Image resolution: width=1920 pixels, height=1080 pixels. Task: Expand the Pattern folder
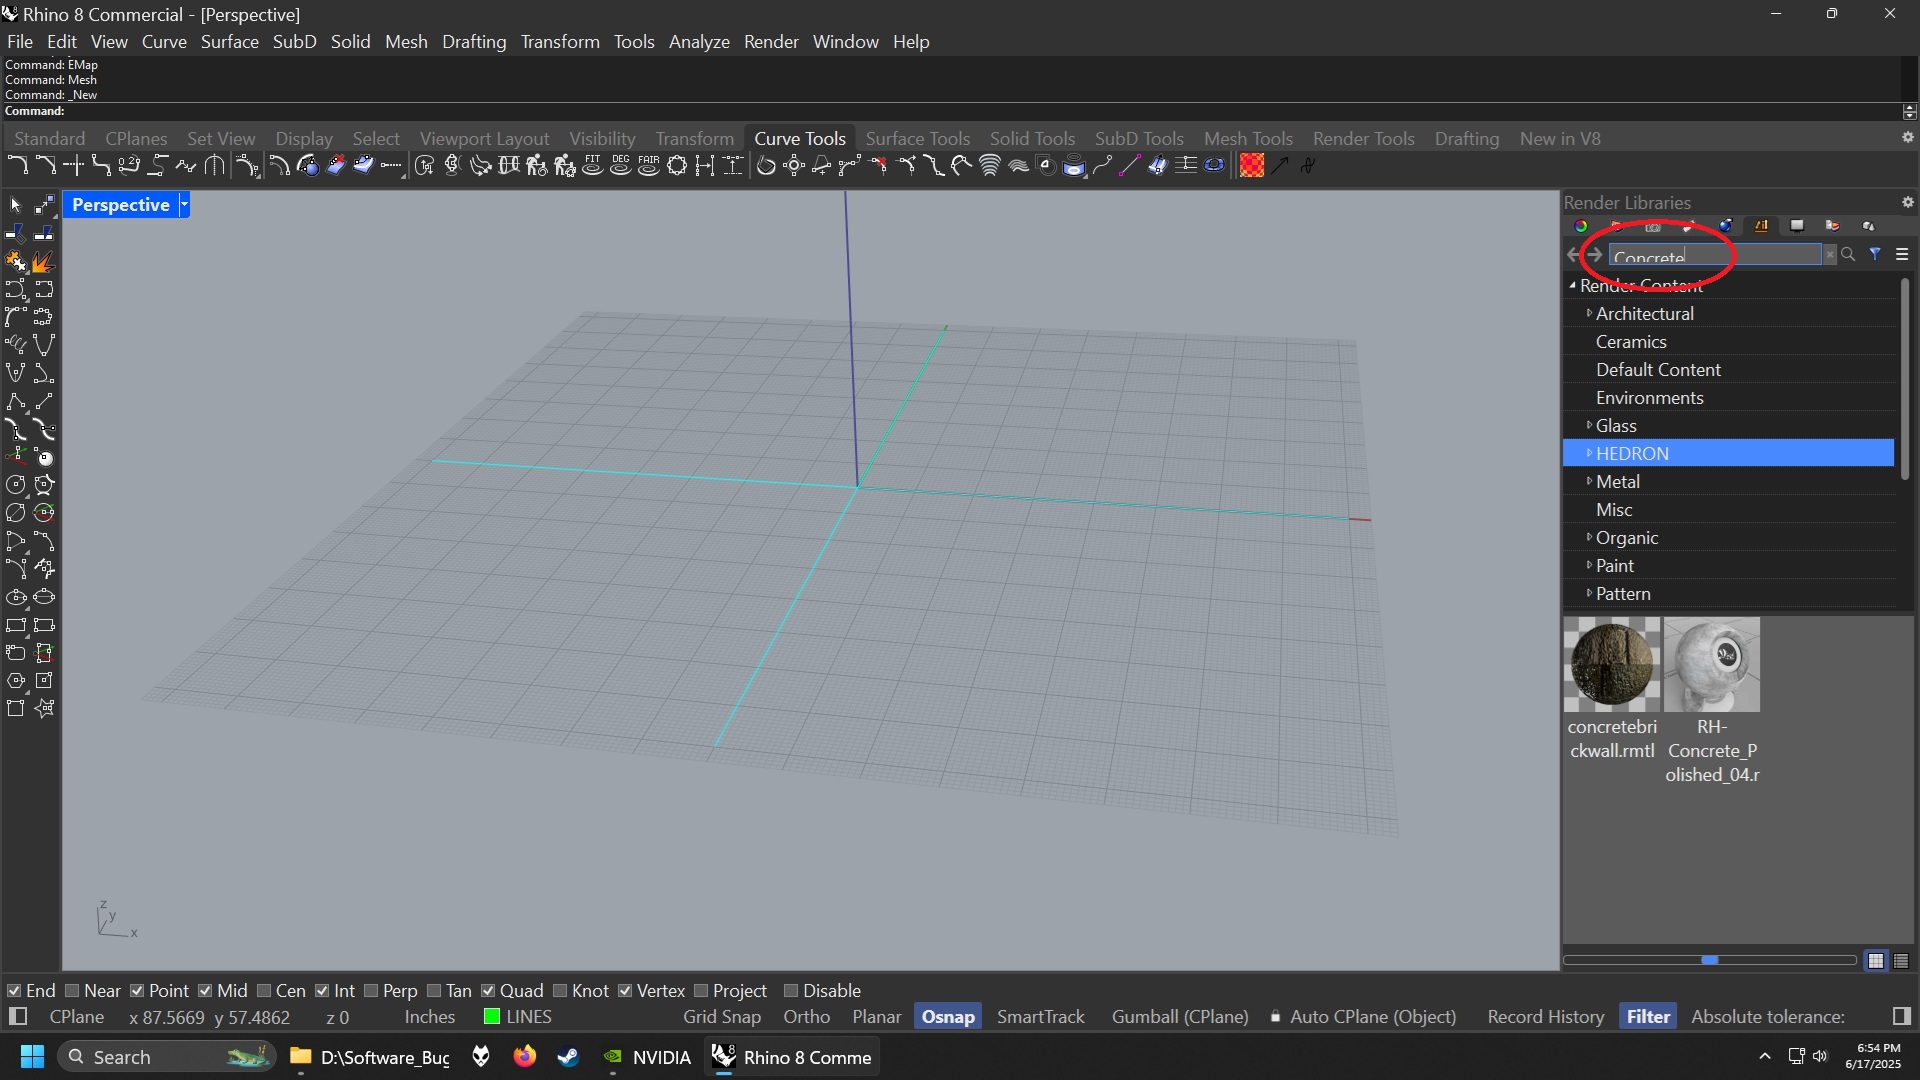pyautogui.click(x=1589, y=593)
